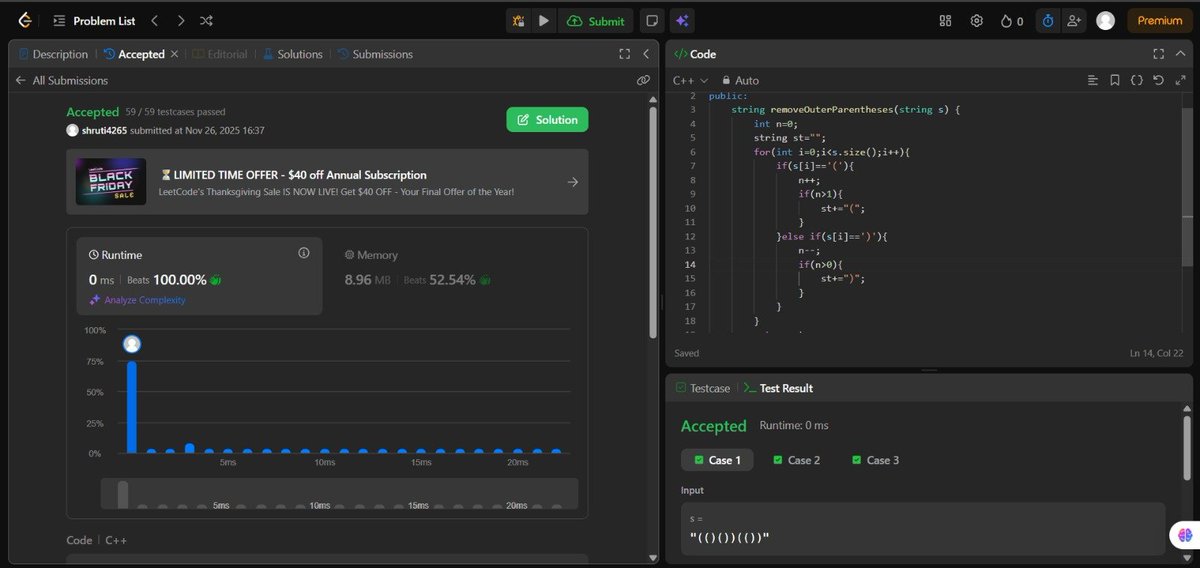1200x568 pixels.
Task: Click the Runtime info icon
Action: [304, 254]
